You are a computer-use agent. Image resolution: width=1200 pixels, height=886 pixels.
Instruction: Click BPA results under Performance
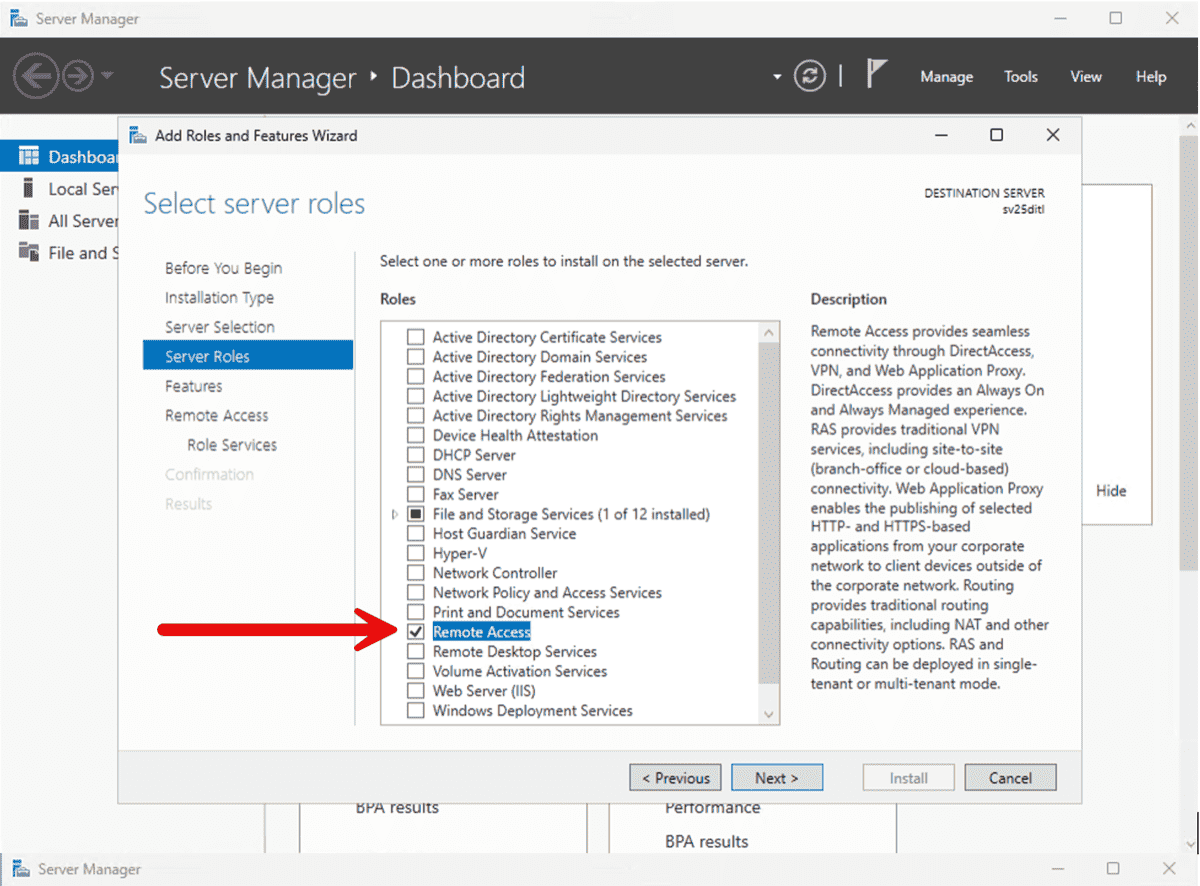point(706,842)
